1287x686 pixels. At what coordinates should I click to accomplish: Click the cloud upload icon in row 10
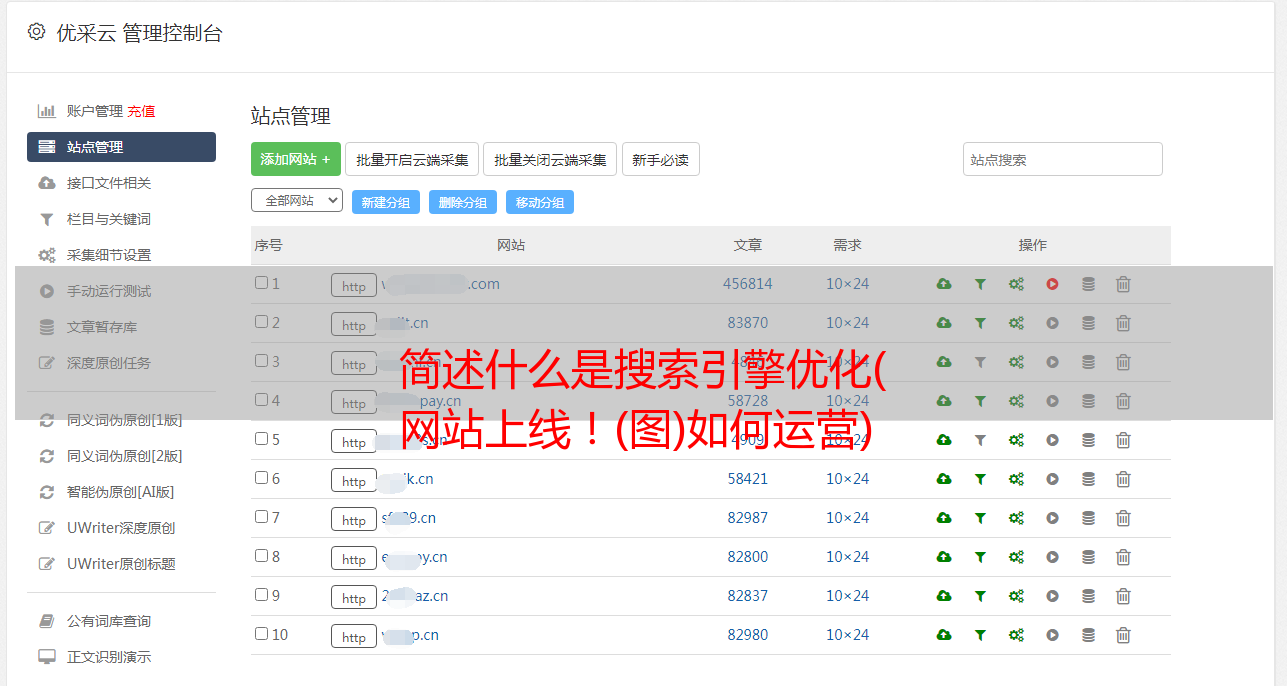click(x=944, y=635)
